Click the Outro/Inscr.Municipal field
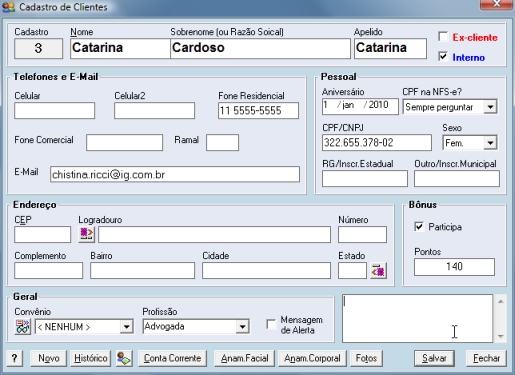Viewport: 515px width, 375px height. (457, 179)
